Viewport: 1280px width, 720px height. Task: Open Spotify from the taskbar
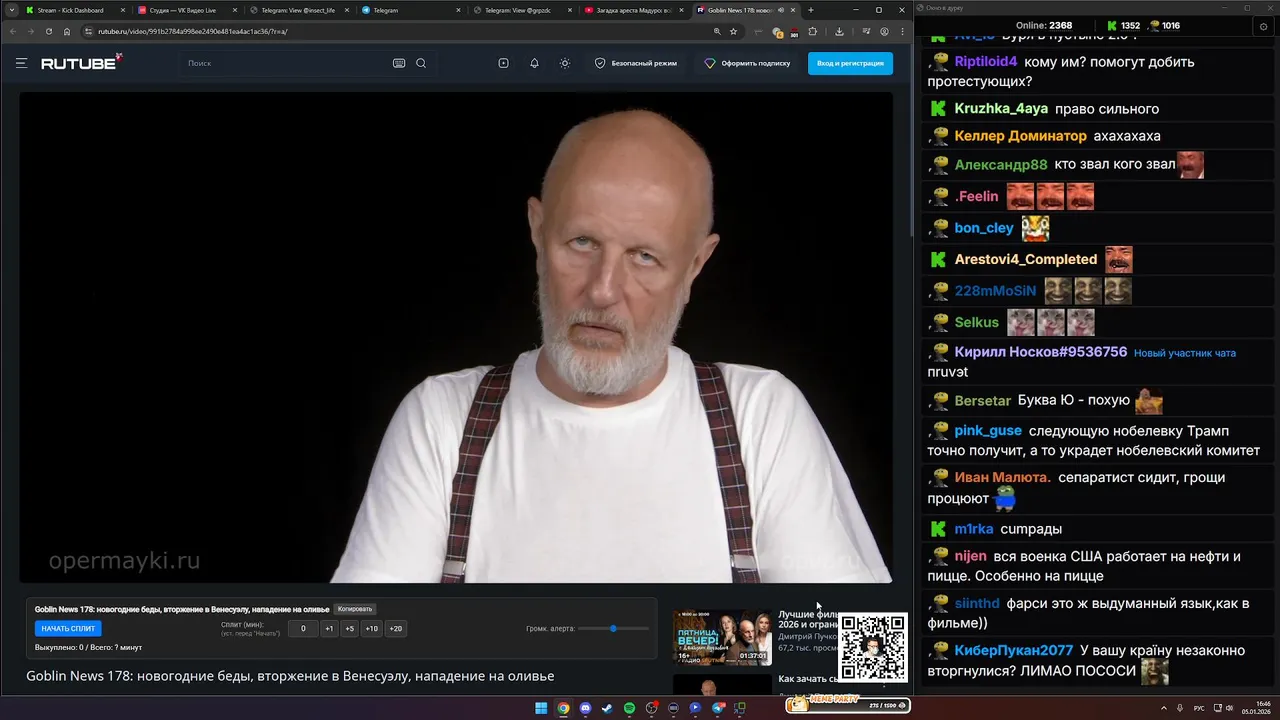(629, 708)
